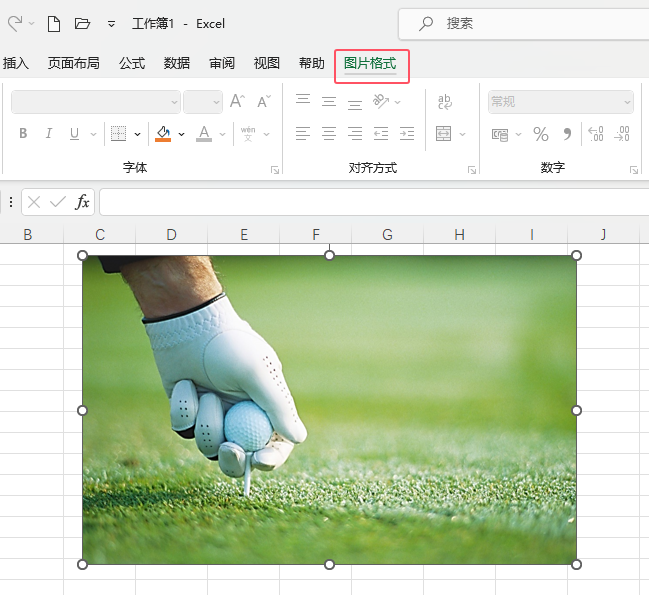Click Middle Align icon
Image resolution: width=649 pixels, height=595 pixels.
pos(329,101)
